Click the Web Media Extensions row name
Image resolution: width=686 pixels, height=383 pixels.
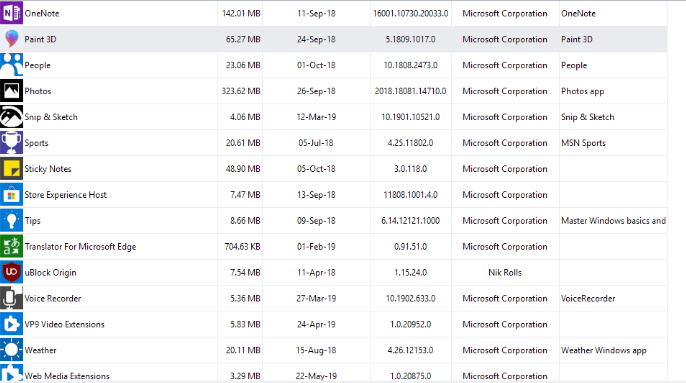pyautogui.click(x=67, y=376)
